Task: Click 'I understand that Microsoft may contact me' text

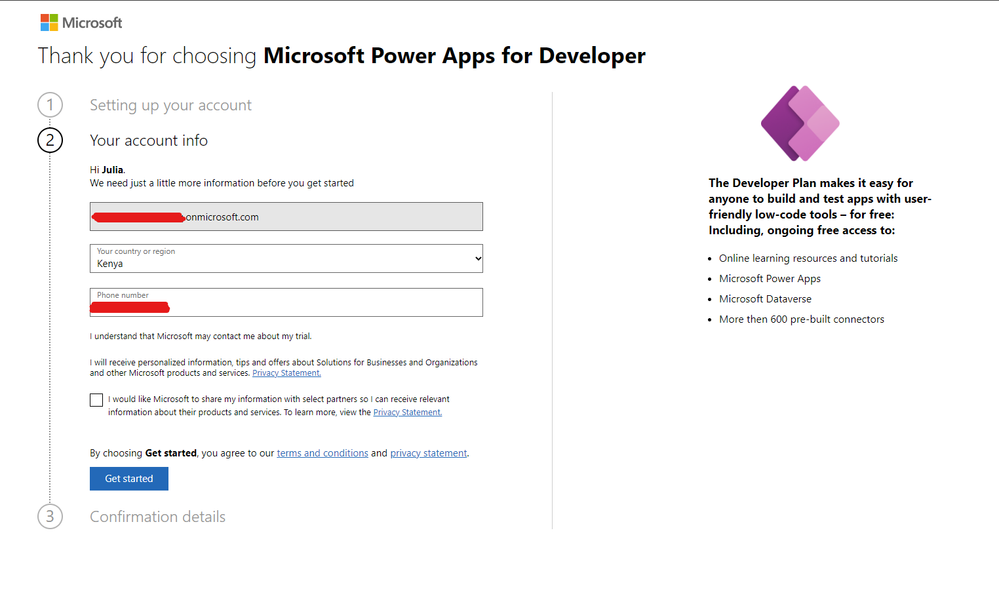Action: tap(201, 336)
